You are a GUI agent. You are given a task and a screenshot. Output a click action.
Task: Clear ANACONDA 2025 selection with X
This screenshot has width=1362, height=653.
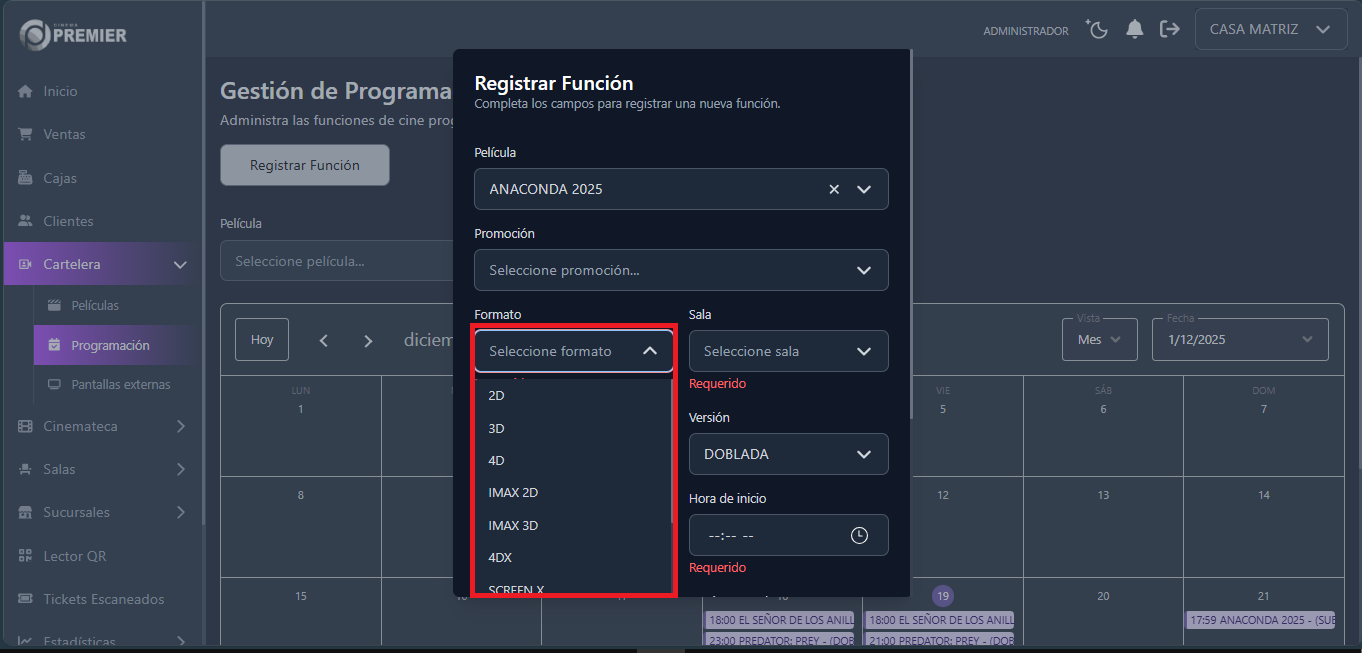point(834,189)
